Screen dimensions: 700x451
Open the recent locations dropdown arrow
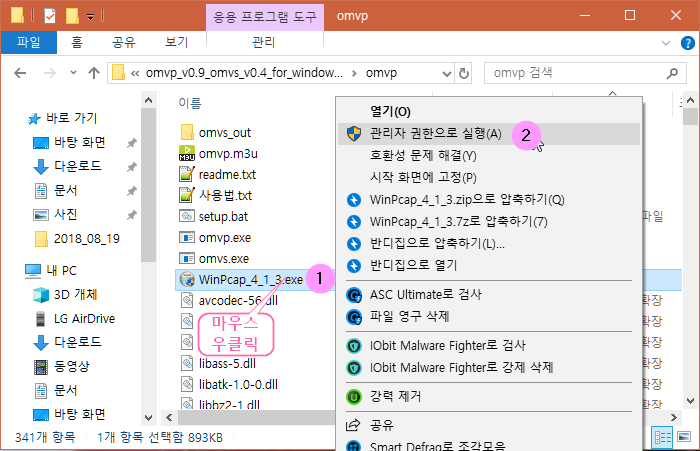73,72
